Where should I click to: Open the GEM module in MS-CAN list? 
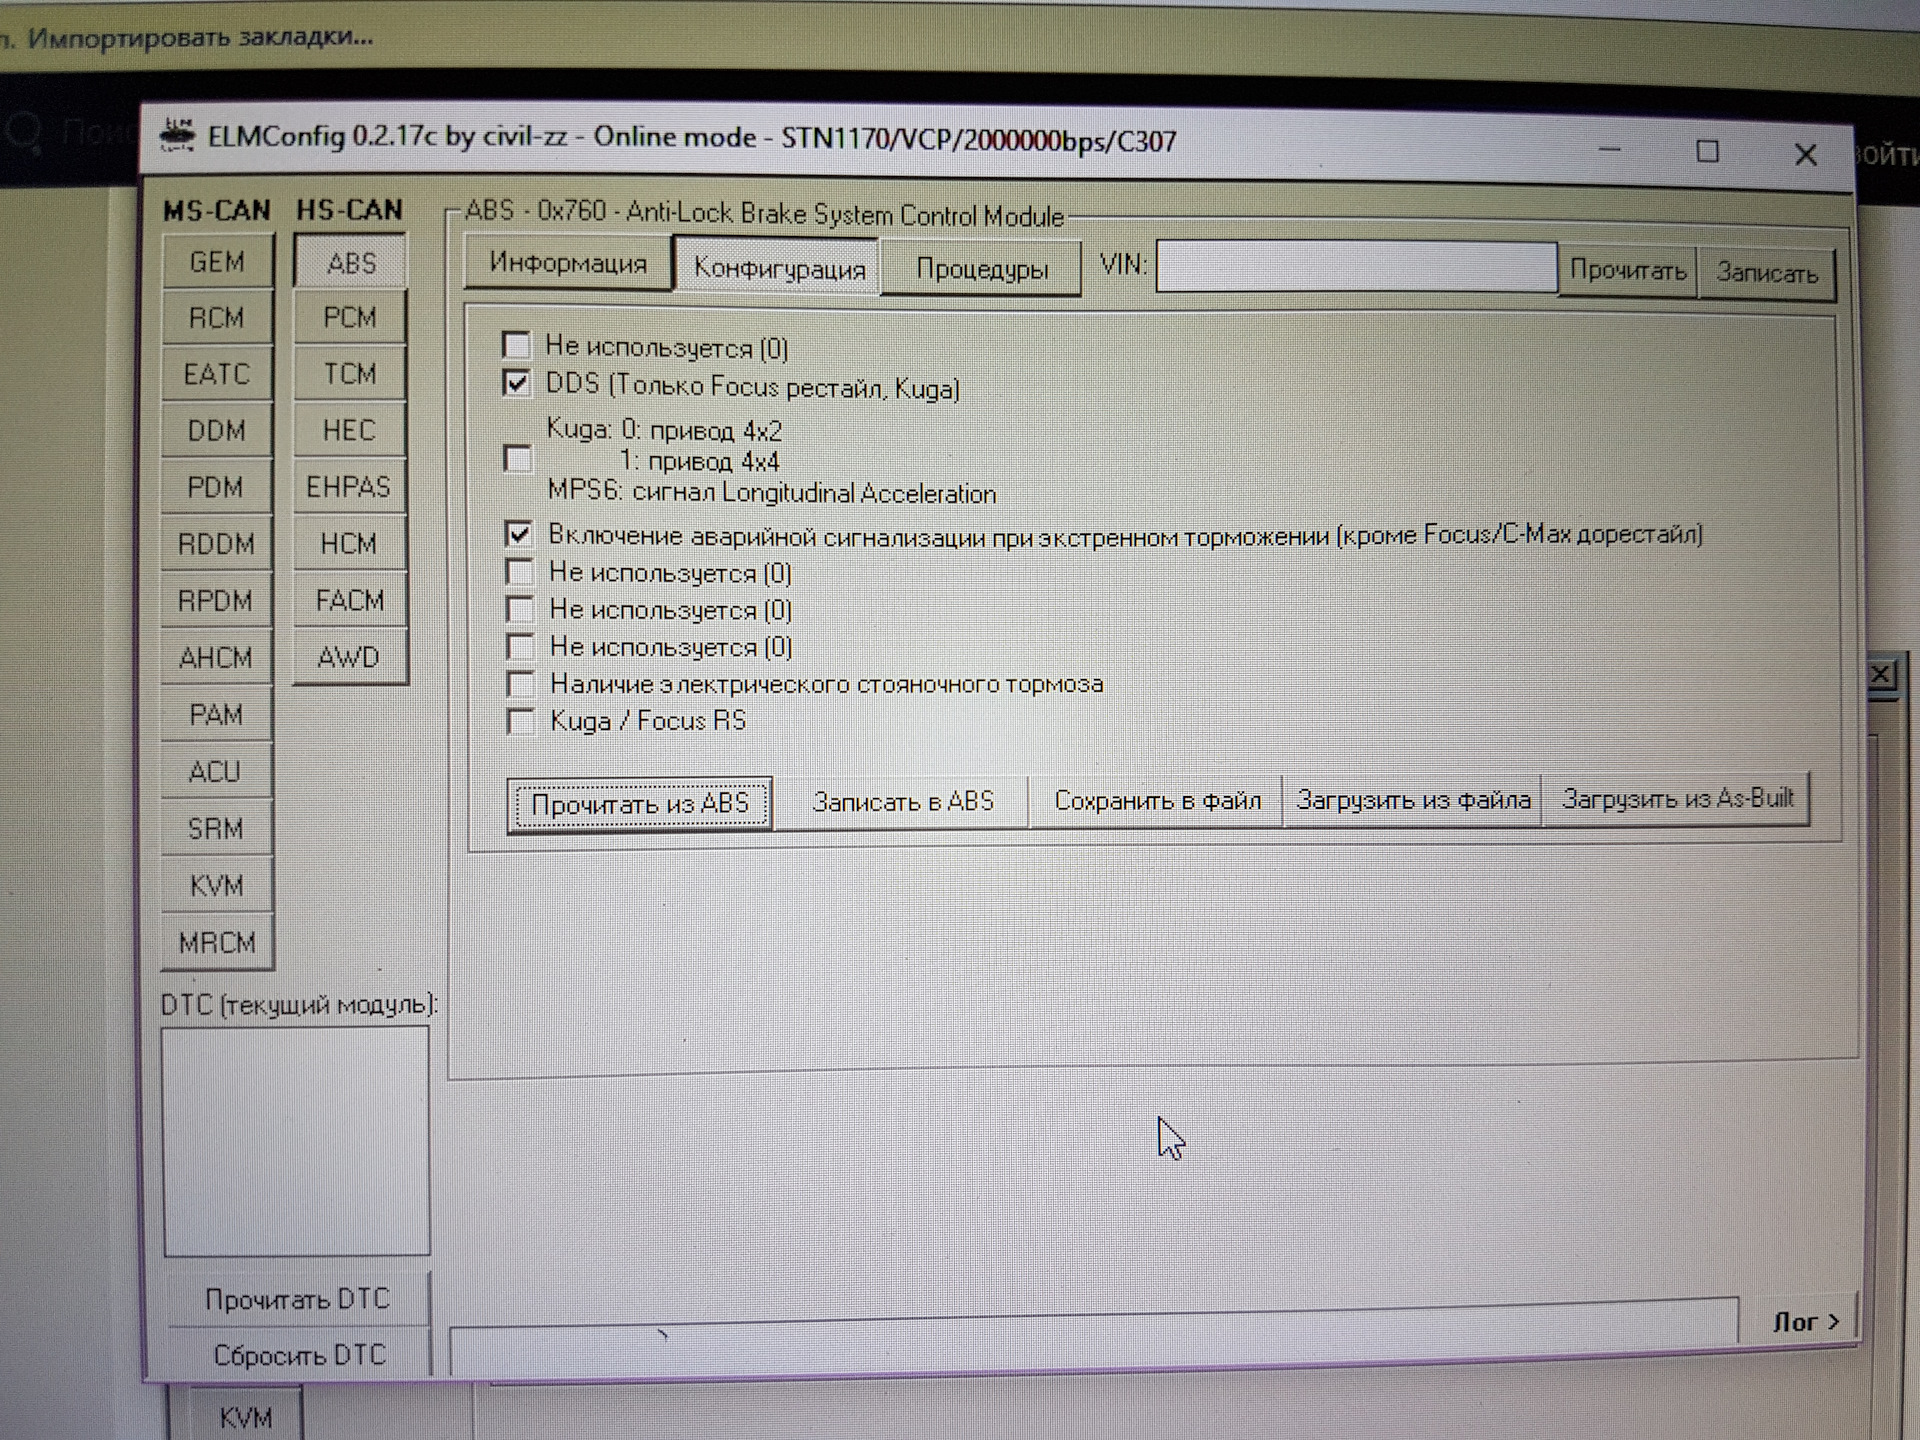click(216, 262)
